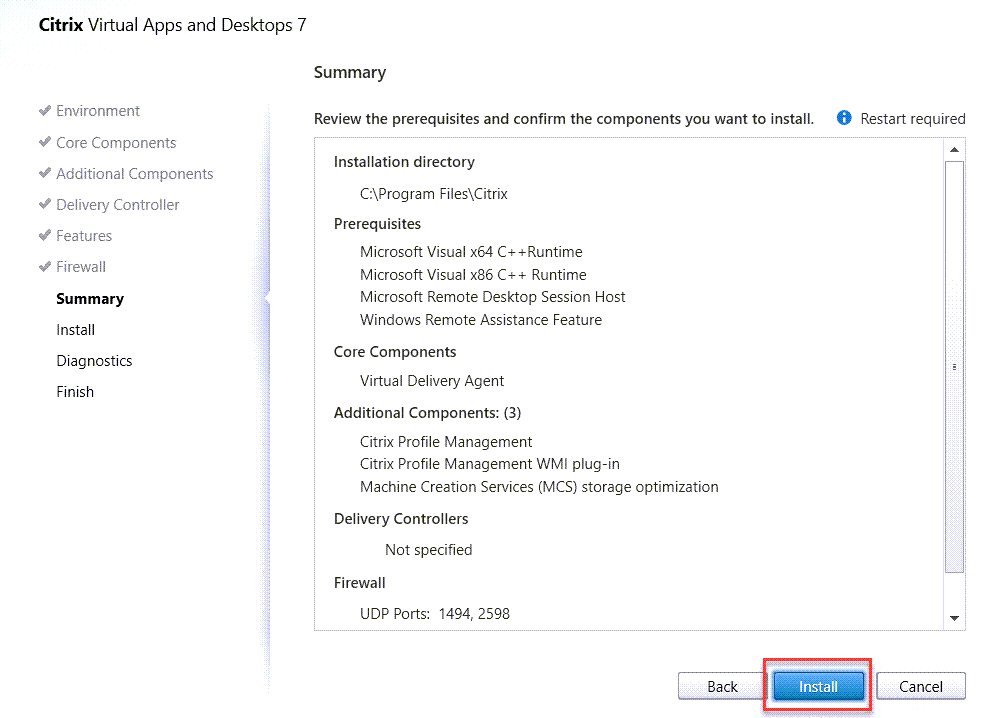Click the Restart required info icon
Viewport: 982px width, 718px height.
(844, 118)
